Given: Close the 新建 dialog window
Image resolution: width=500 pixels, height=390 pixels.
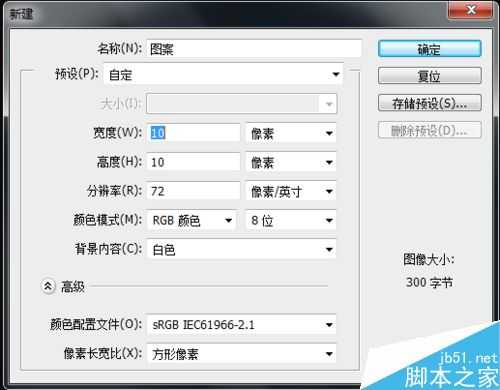Looking at the screenshot, I should pos(471,10).
